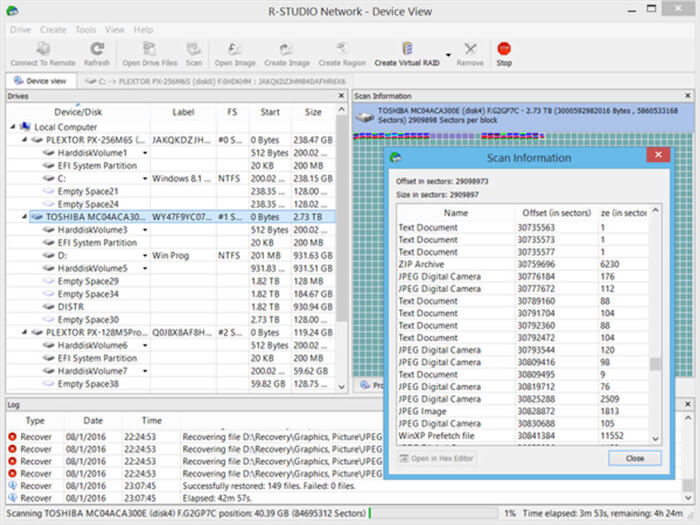The image size is (700, 525).
Task: Collapse the PLEXTOR PX-256M6S disk node
Action: tap(25, 140)
